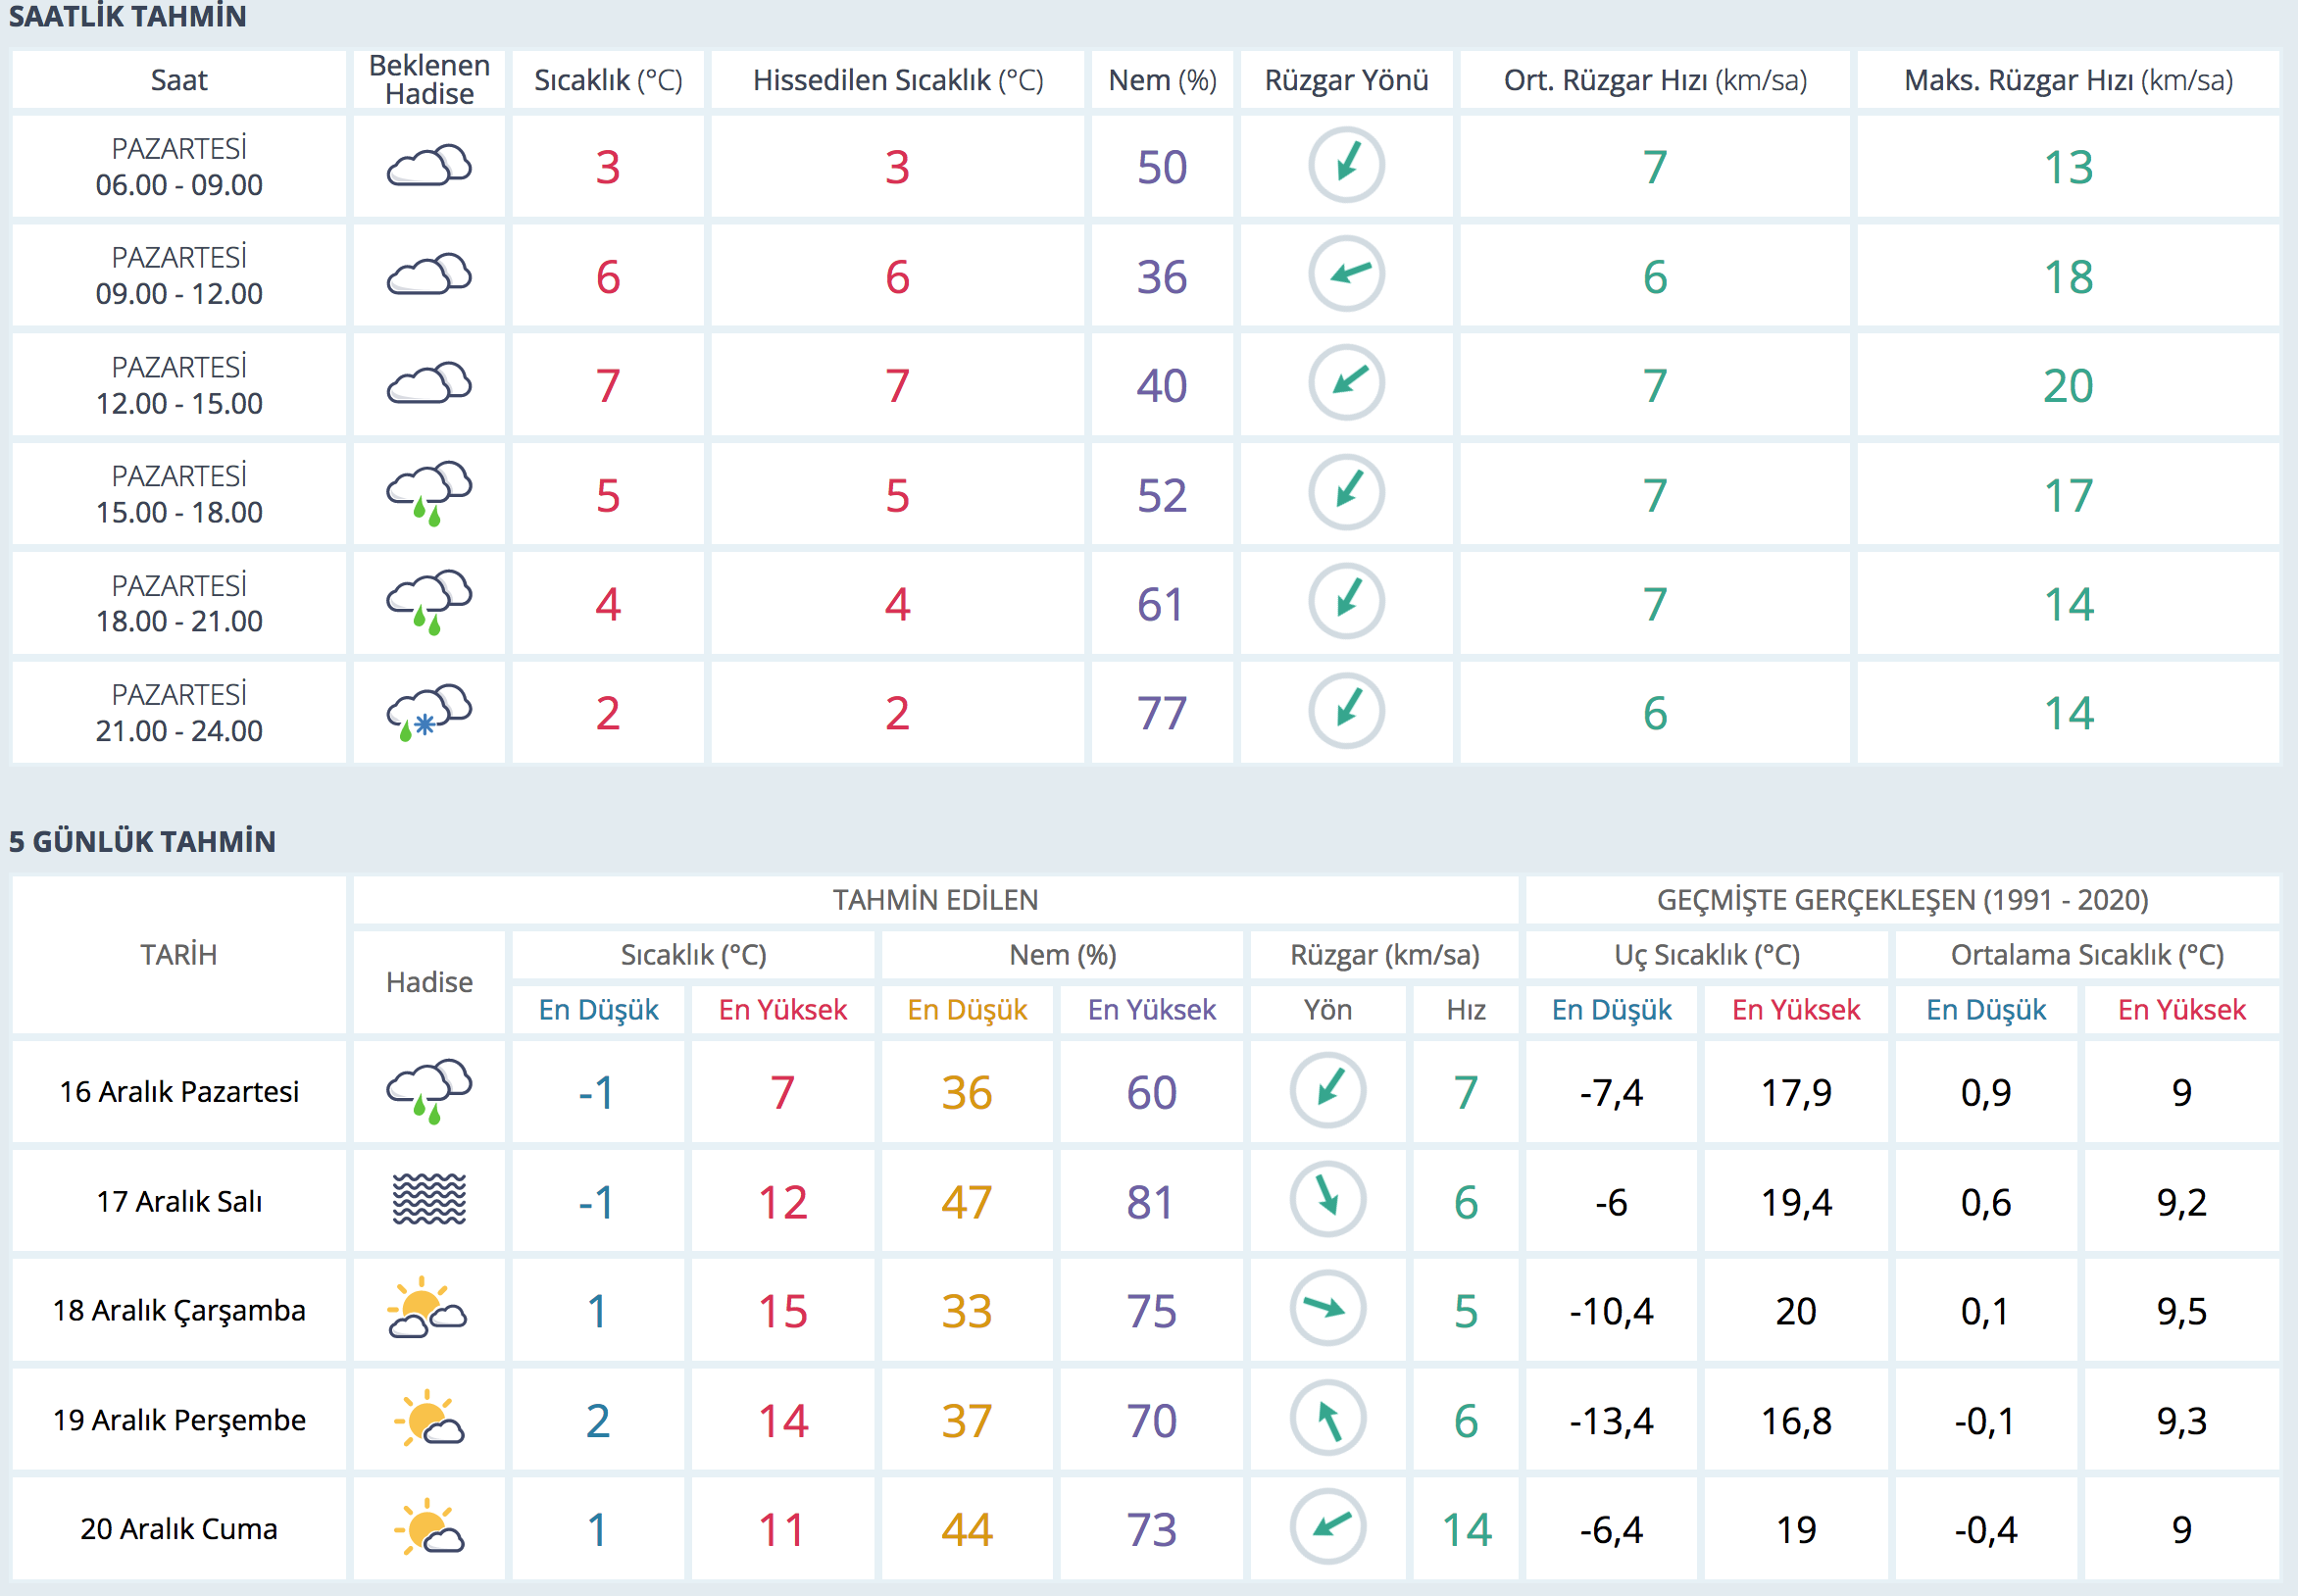2298x1596 pixels.
Task: Click wind direction icon for 20 Aralık Cuma
Action: 1327,1527
